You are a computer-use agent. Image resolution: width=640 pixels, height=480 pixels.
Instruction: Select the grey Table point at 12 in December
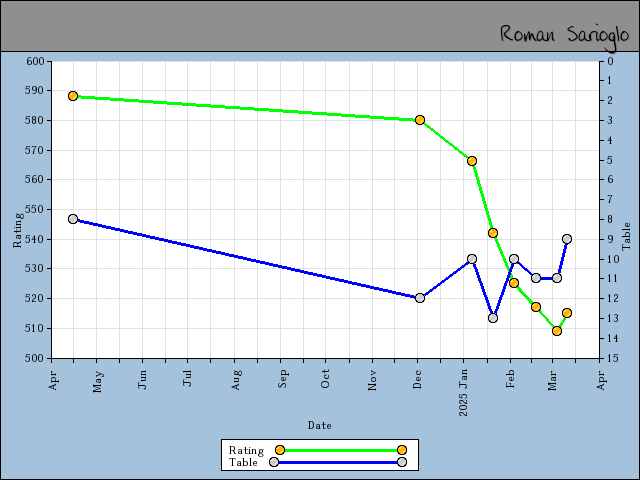coord(420,298)
